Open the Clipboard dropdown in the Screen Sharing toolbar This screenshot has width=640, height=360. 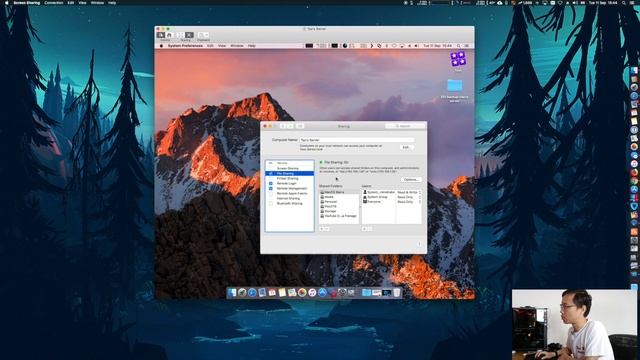tap(203, 35)
